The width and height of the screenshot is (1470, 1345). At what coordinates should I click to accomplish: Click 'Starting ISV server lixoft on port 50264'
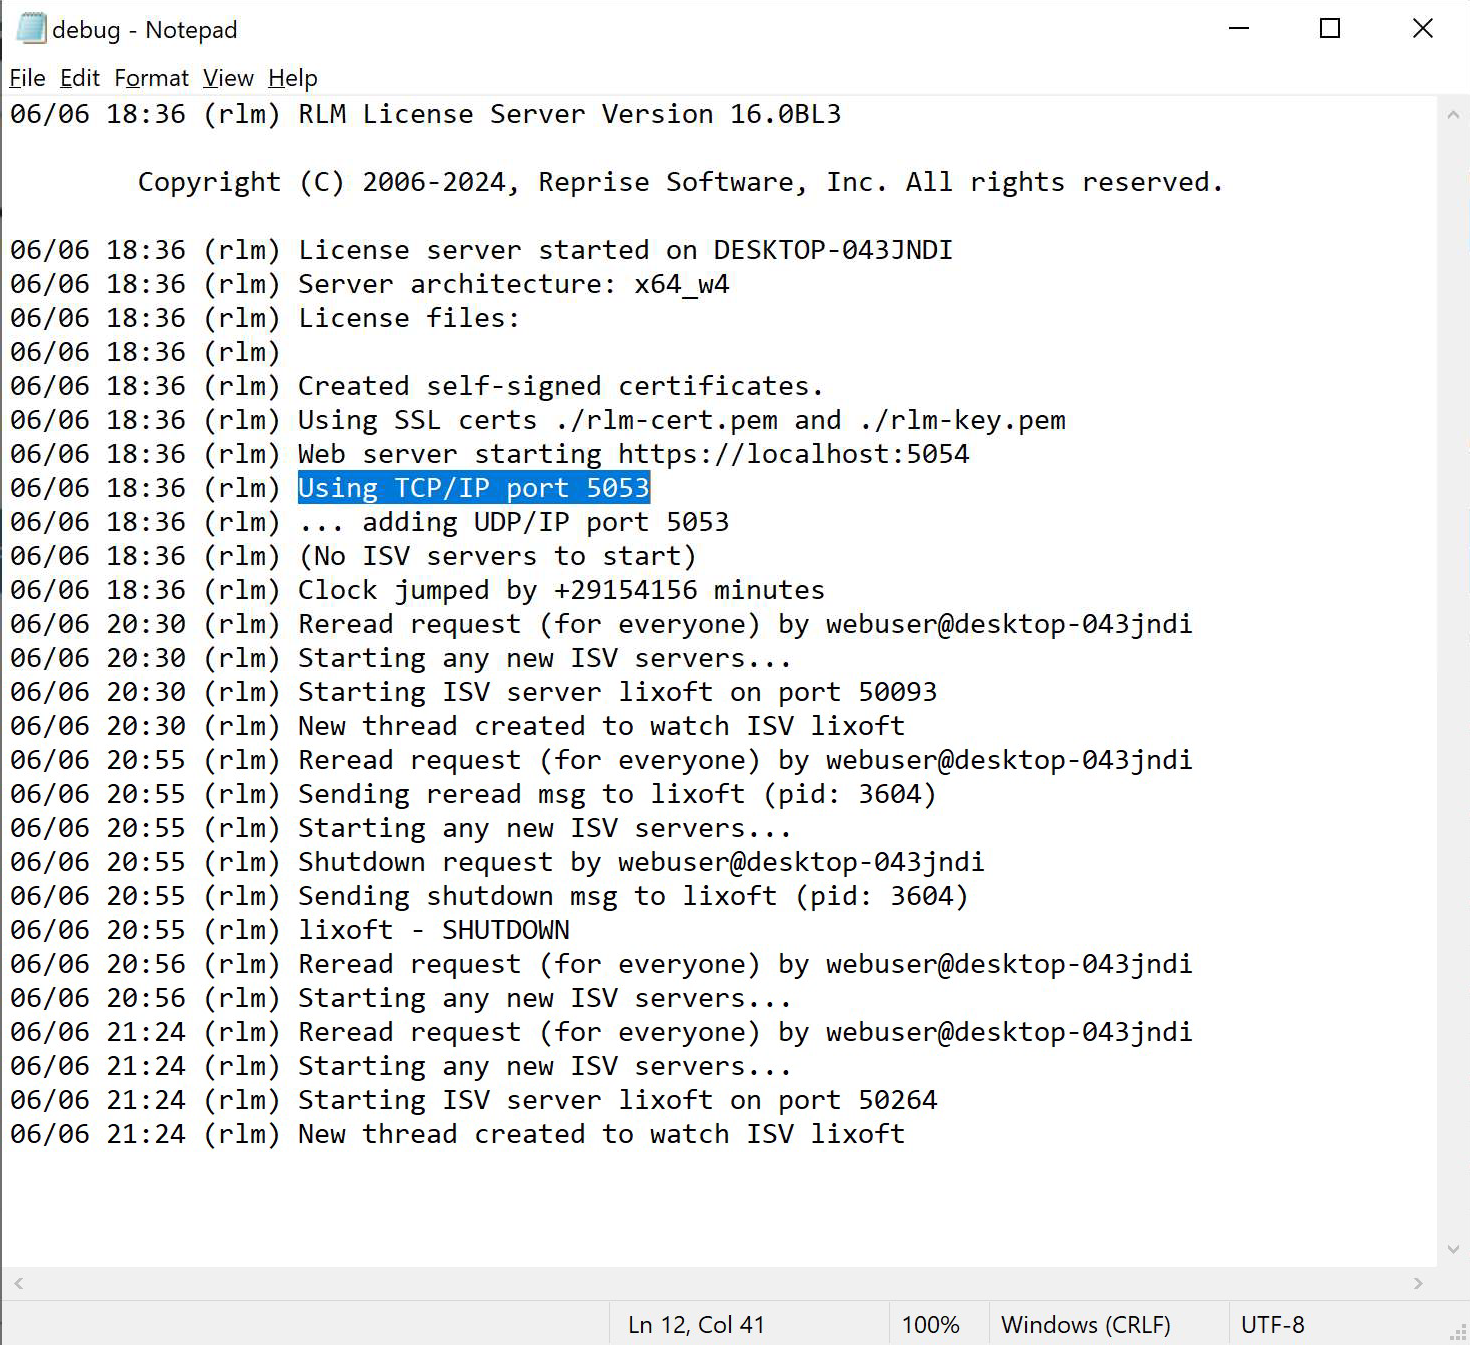(x=618, y=1100)
